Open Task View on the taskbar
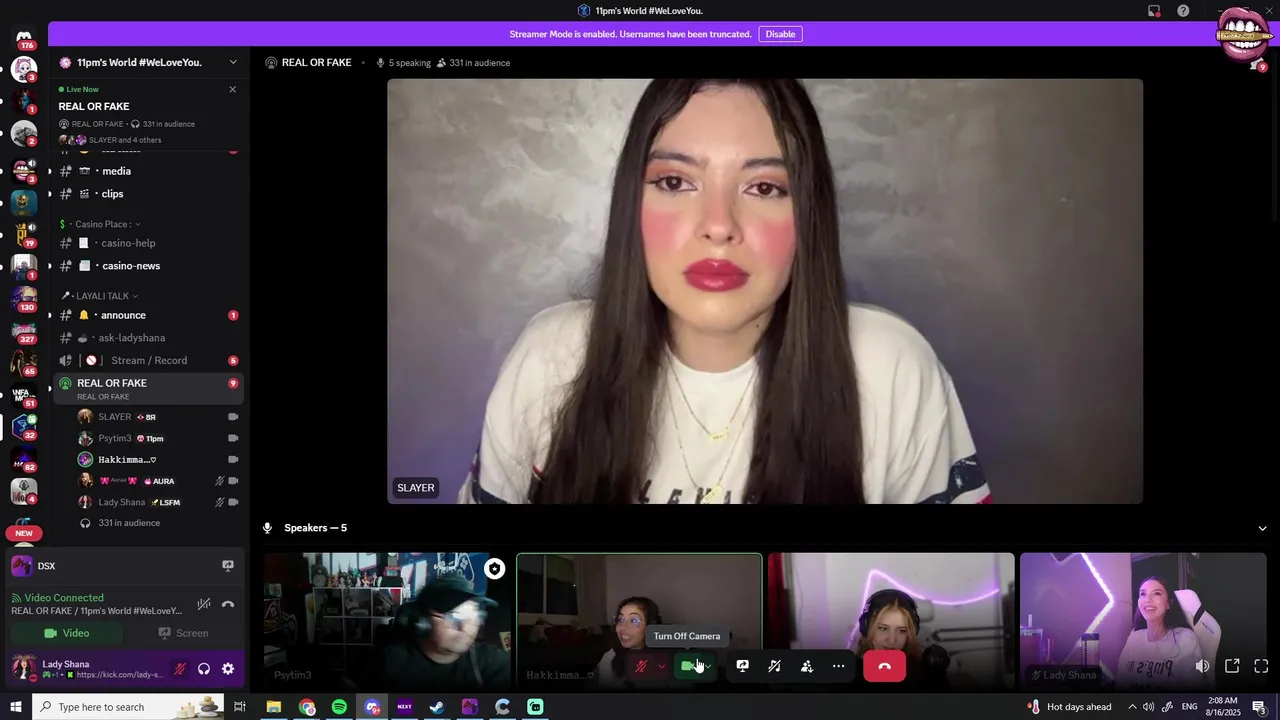This screenshot has width=1280, height=720. [x=240, y=707]
